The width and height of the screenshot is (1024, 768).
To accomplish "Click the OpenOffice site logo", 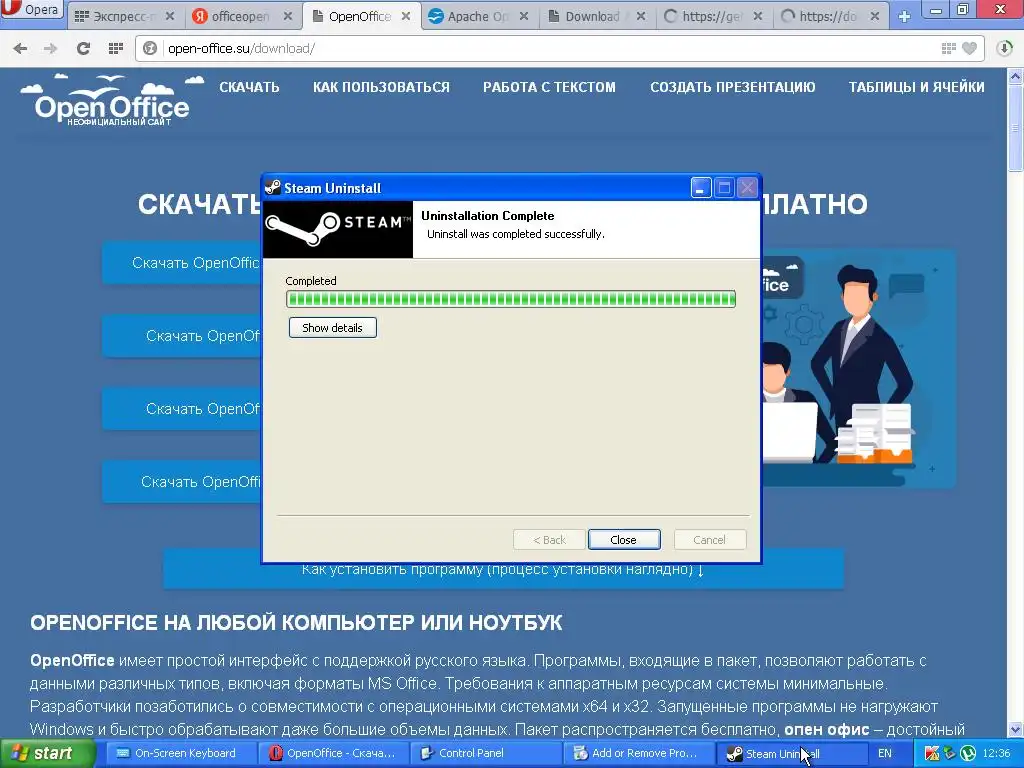I will point(112,100).
